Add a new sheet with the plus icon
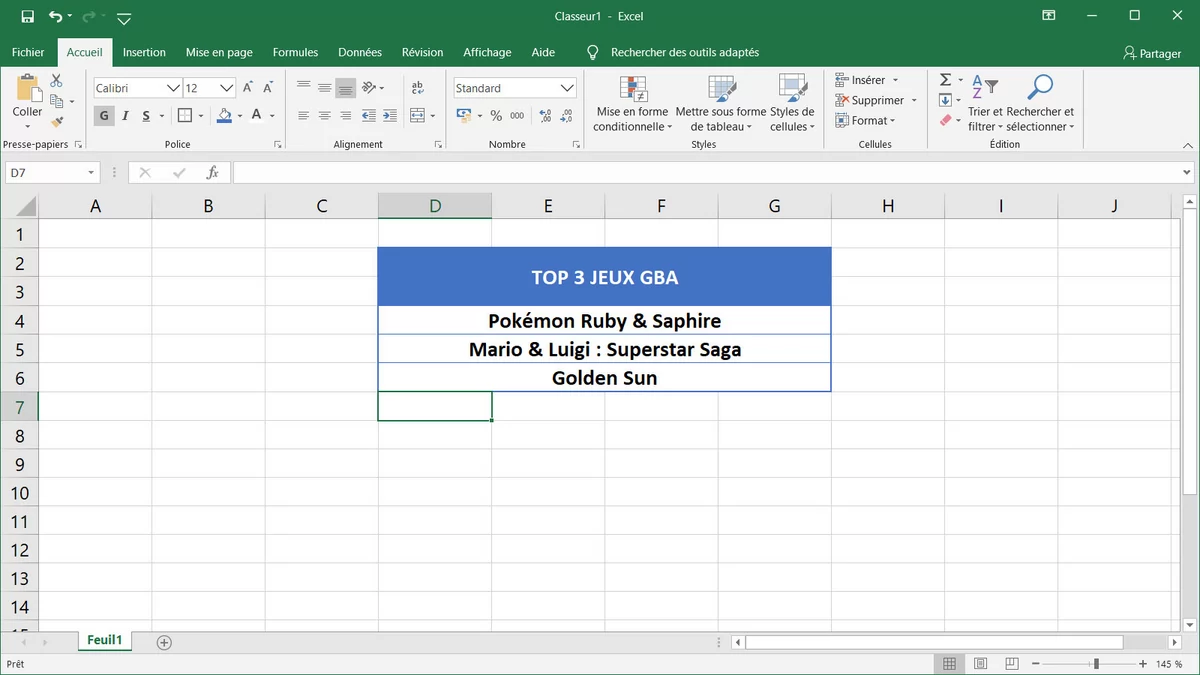 click(x=165, y=642)
